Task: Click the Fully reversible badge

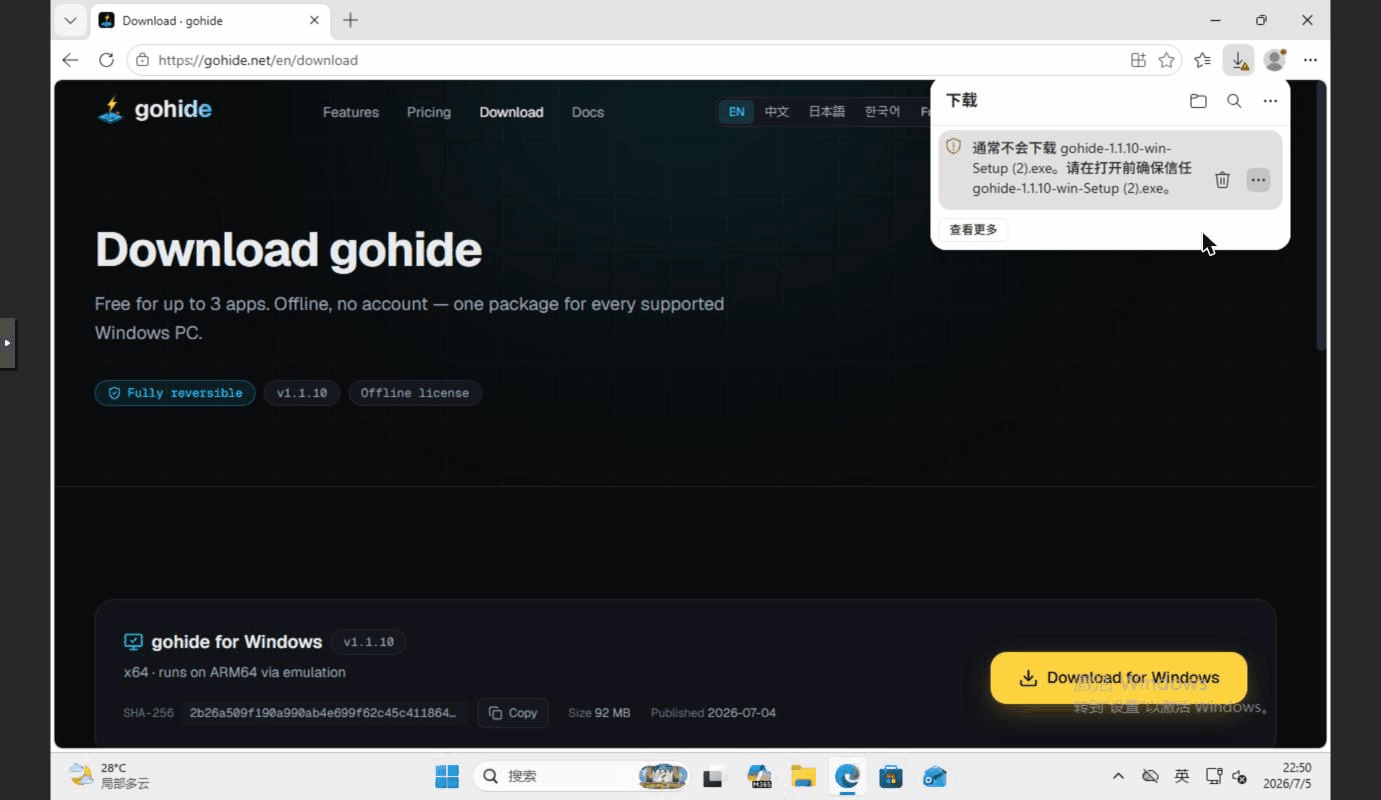Action: [175, 393]
